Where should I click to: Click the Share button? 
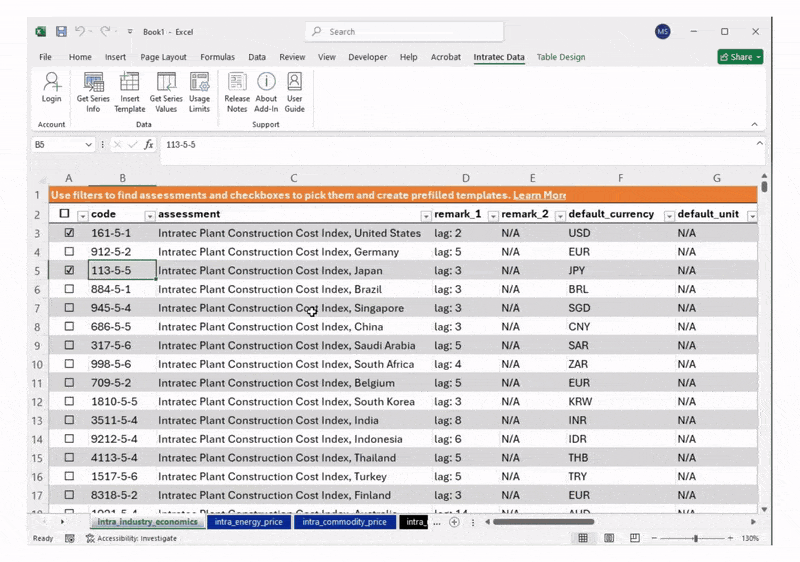(739, 57)
